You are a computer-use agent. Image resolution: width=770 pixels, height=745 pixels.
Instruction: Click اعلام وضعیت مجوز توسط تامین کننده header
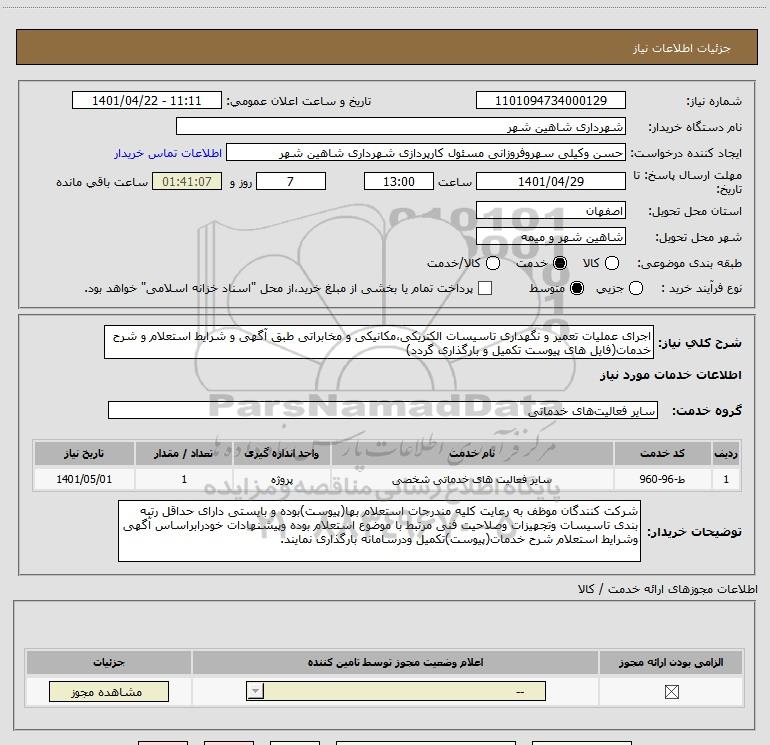pyautogui.click(x=395, y=662)
